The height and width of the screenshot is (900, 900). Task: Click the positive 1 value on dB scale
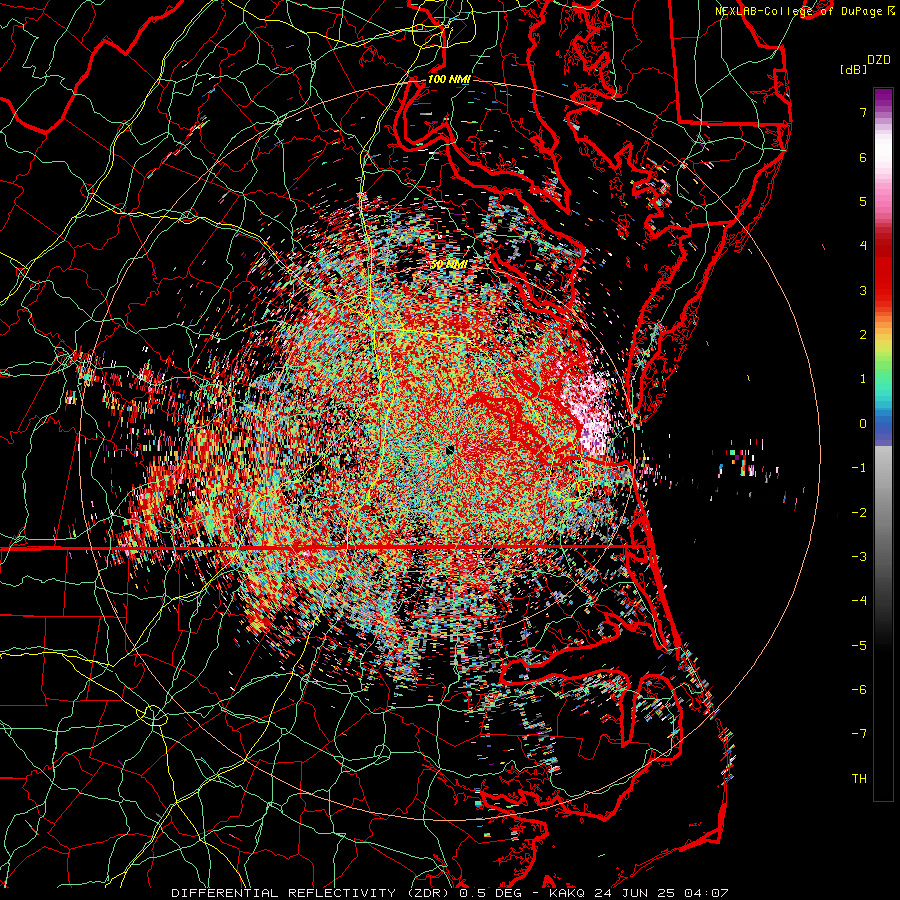coord(863,379)
